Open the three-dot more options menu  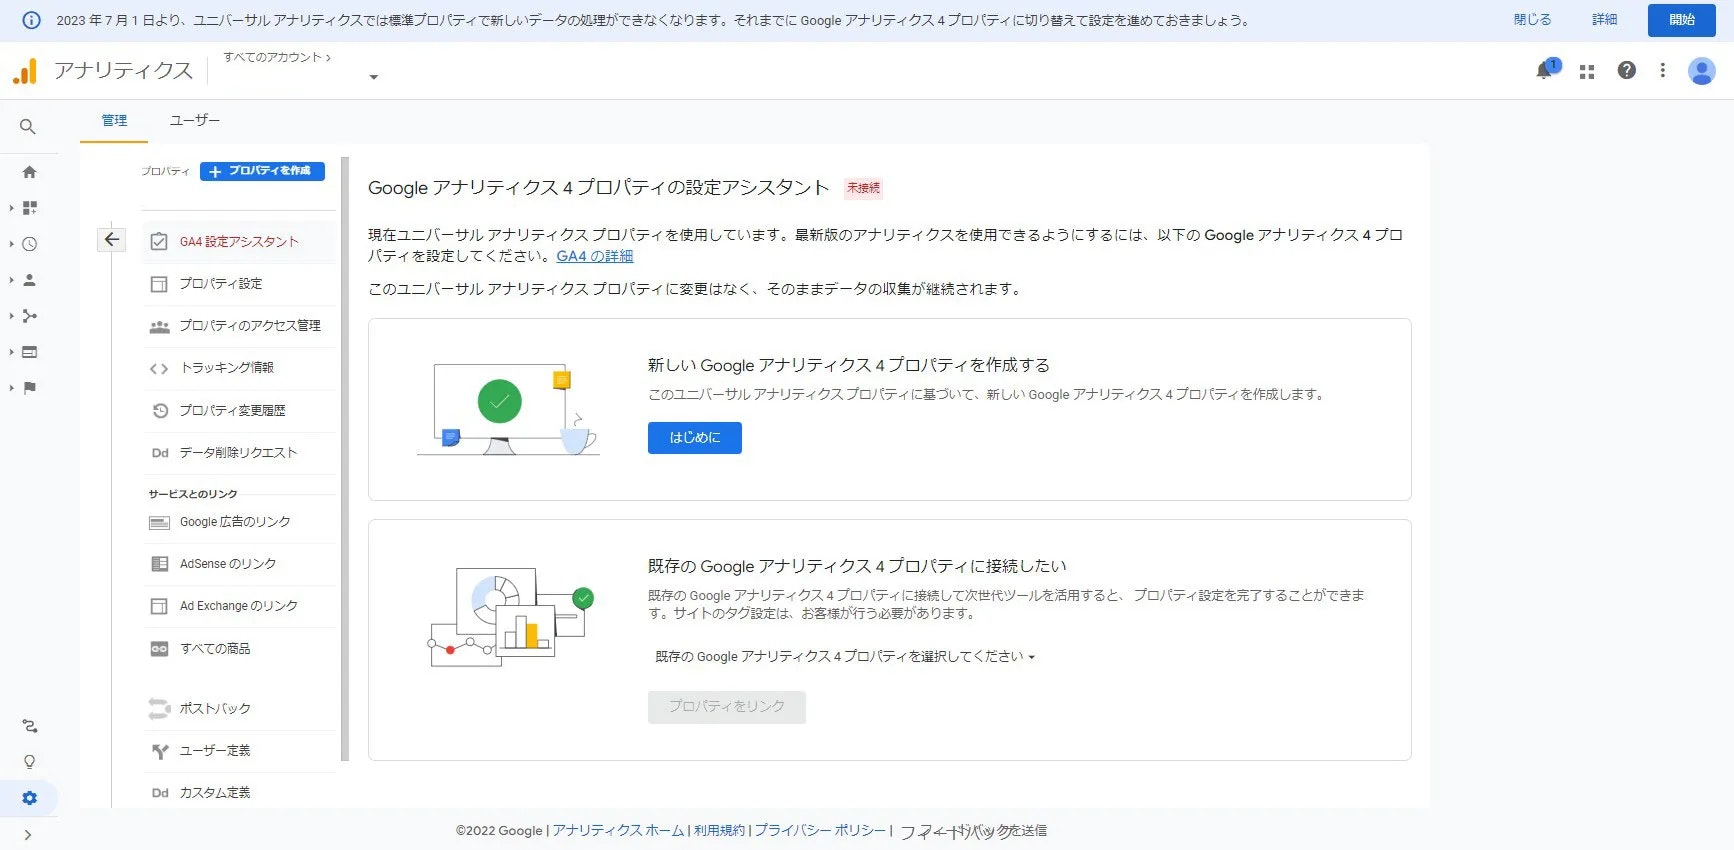pos(1663,70)
